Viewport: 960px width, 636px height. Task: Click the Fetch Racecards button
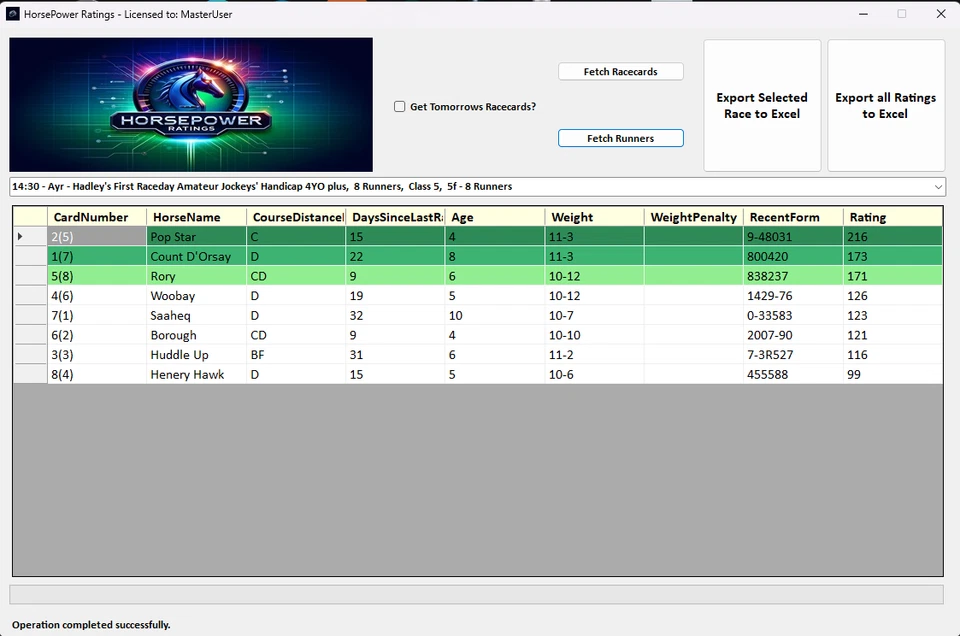tap(620, 71)
